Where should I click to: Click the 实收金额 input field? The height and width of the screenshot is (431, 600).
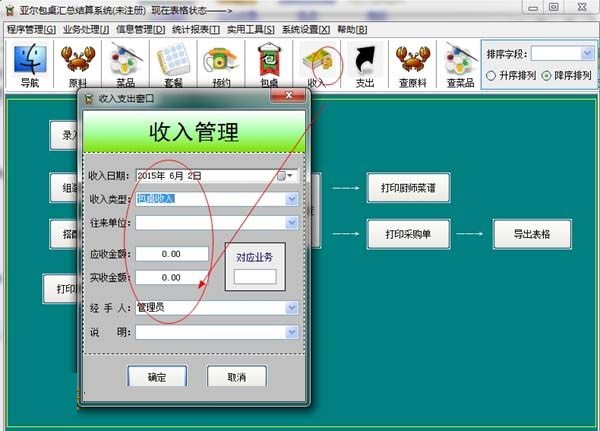click(172, 277)
